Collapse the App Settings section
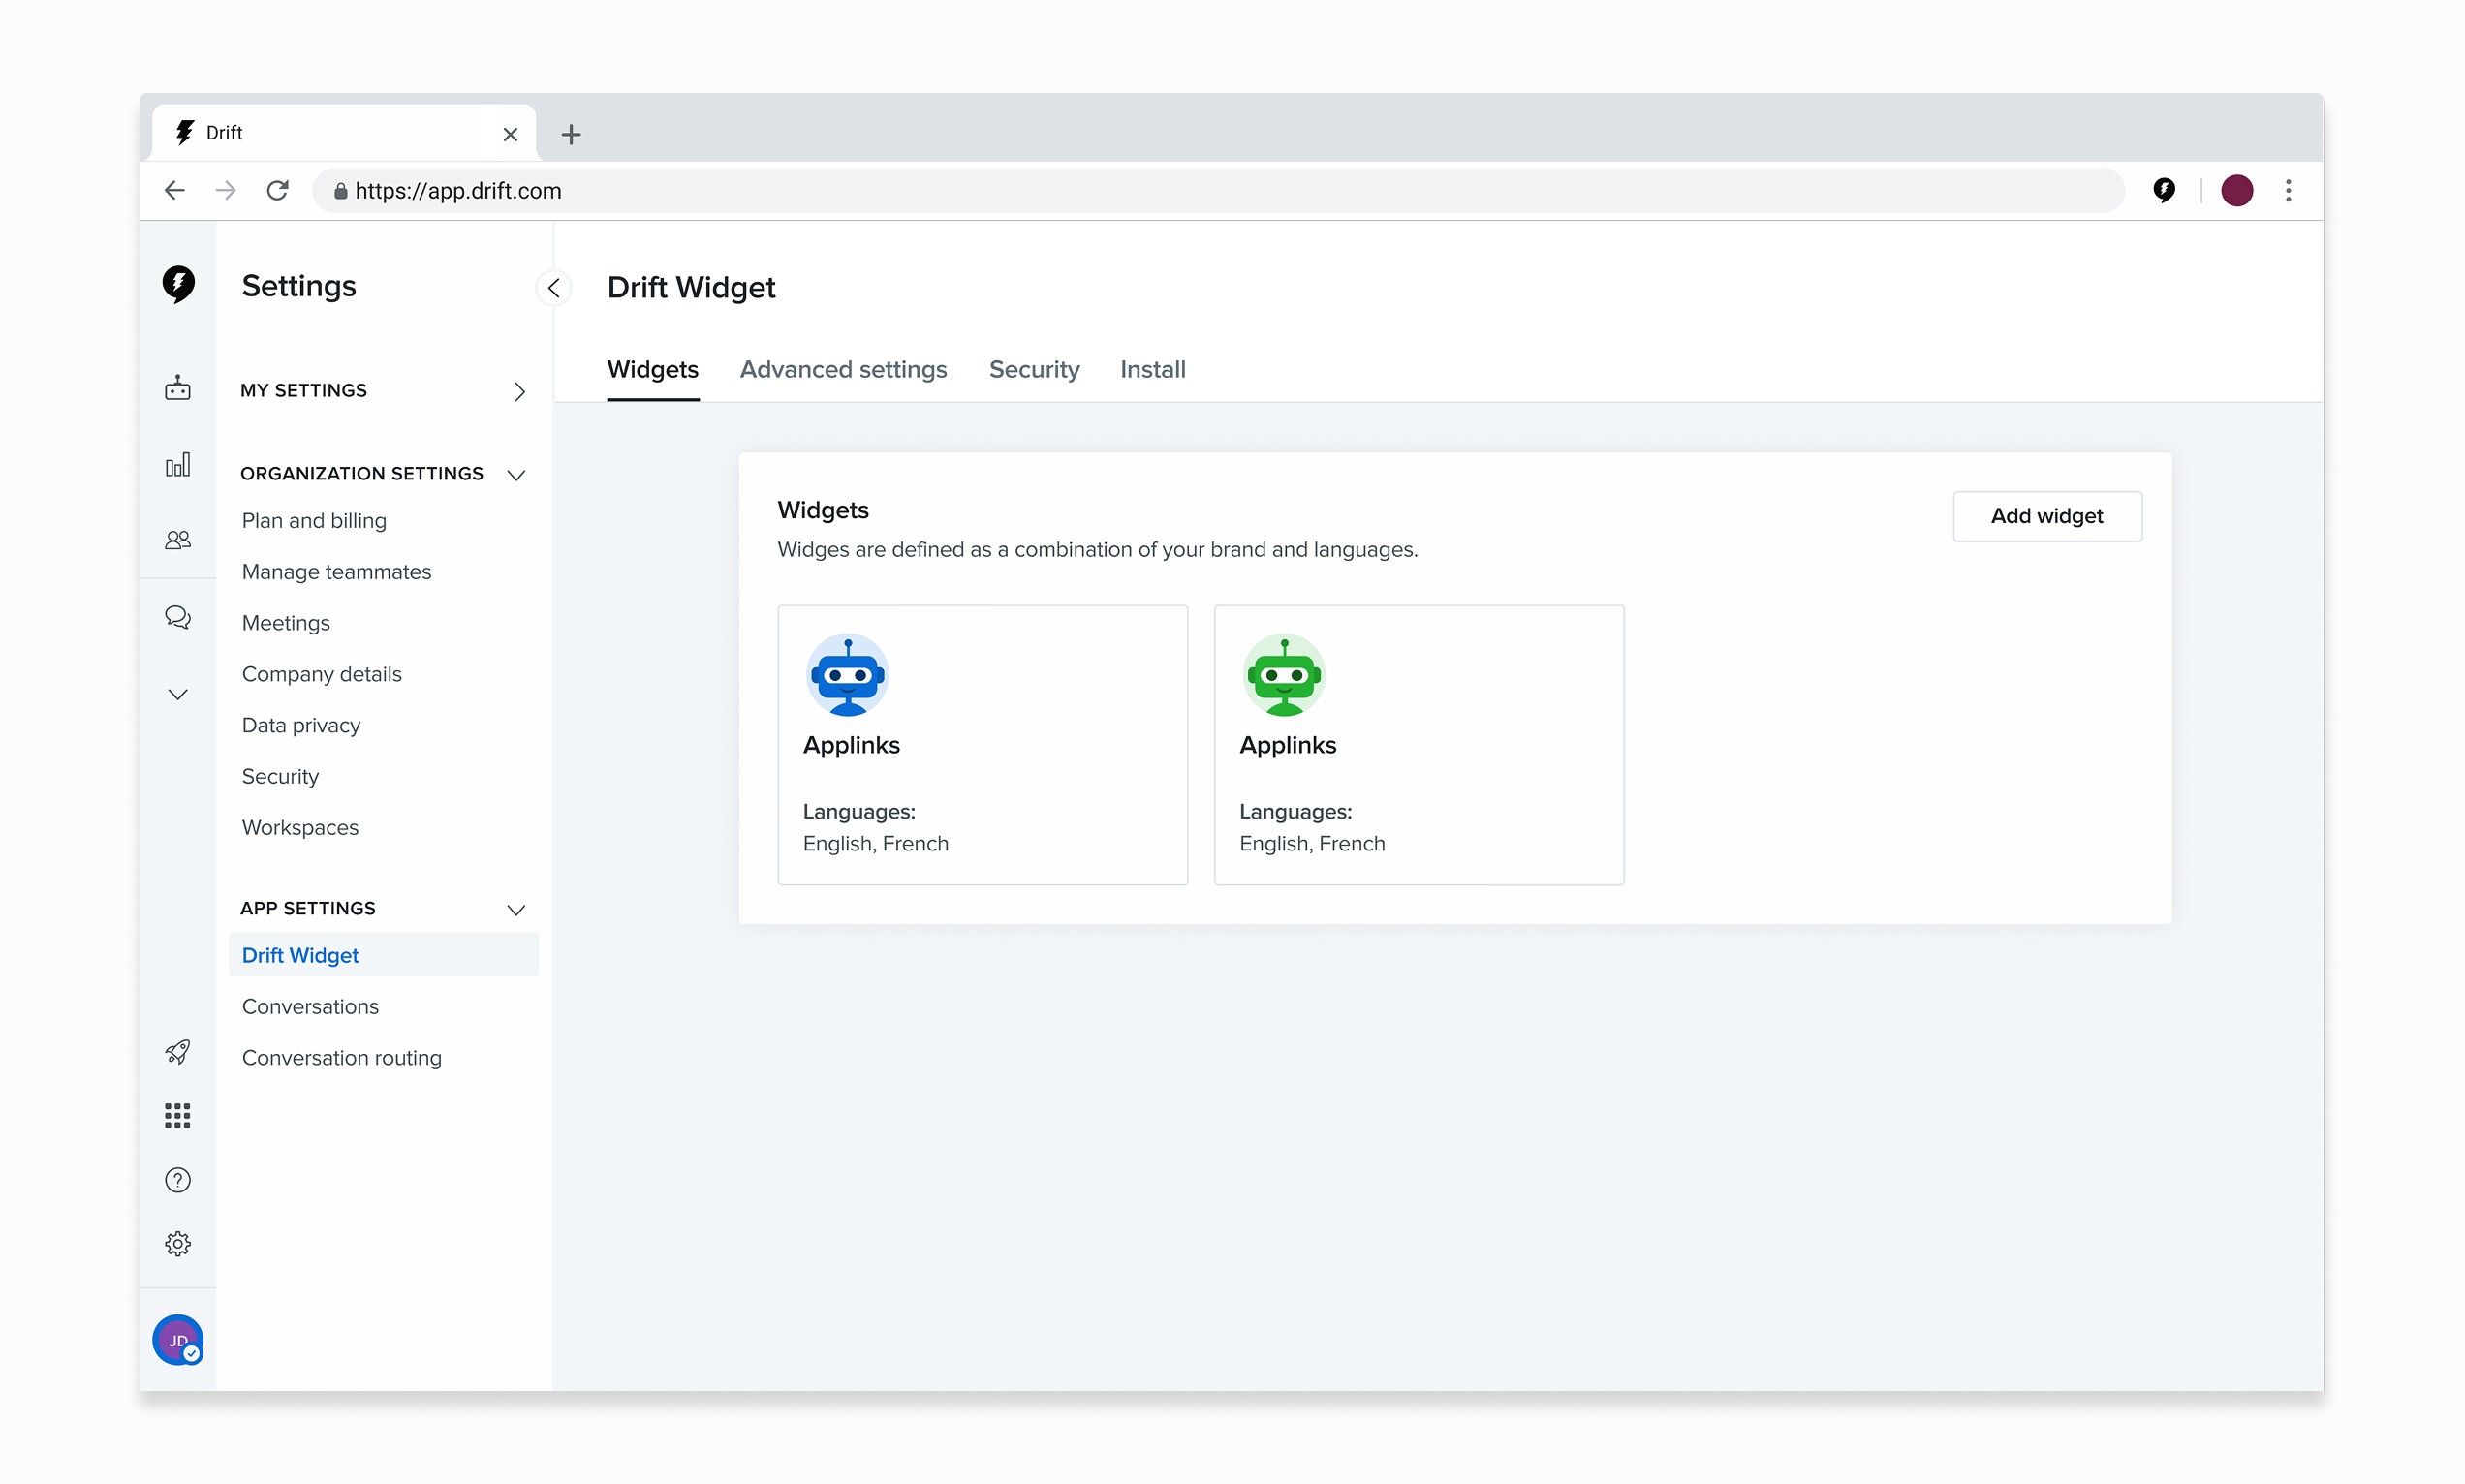The image size is (2465, 1484). pyautogui.click(x=516, y=909)
